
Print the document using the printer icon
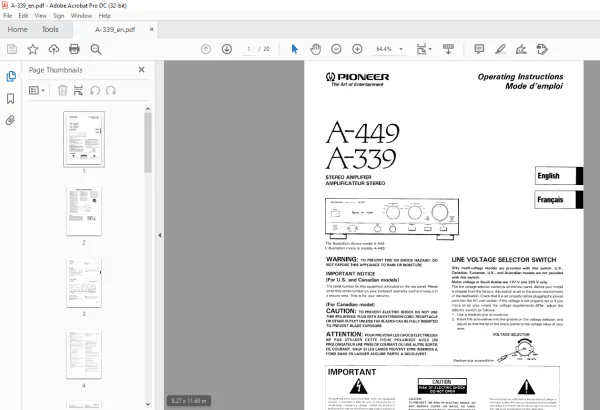(x=74, y=49)
